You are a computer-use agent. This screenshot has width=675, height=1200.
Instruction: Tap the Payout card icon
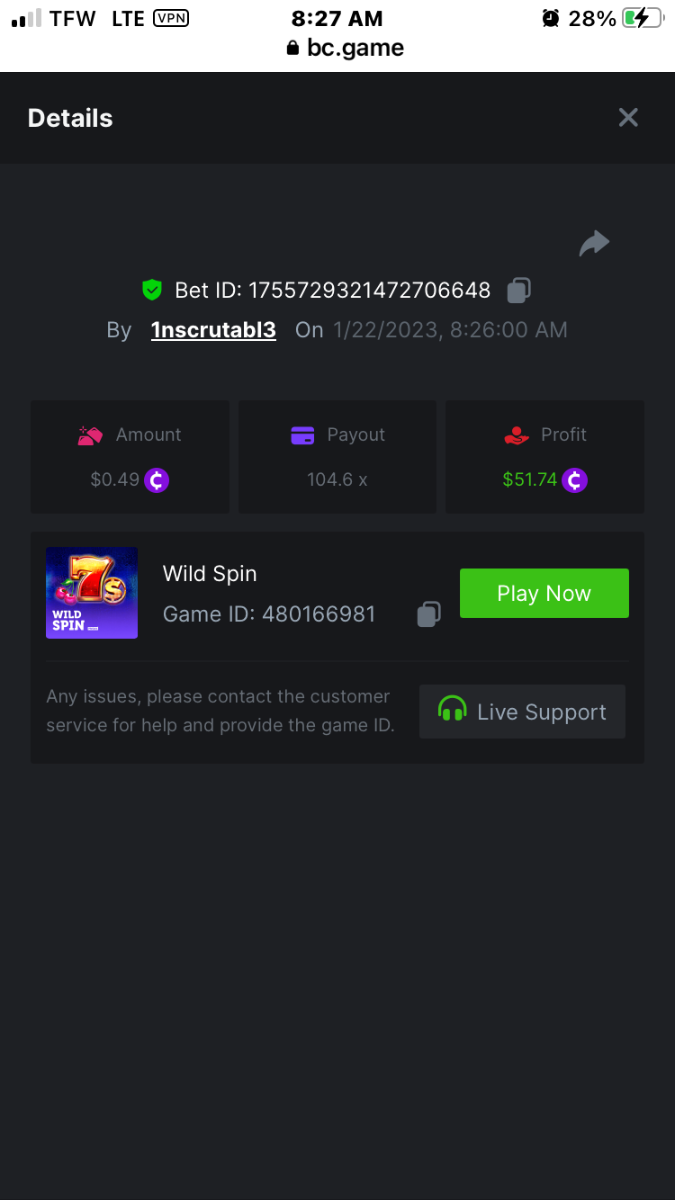point(302,435)
